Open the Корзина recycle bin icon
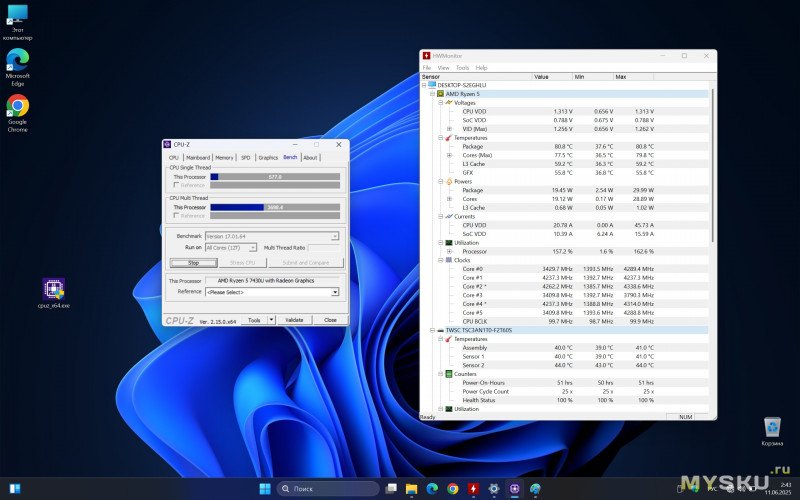The width and height of the screenshot is (800, 500). tap(772, 431)
